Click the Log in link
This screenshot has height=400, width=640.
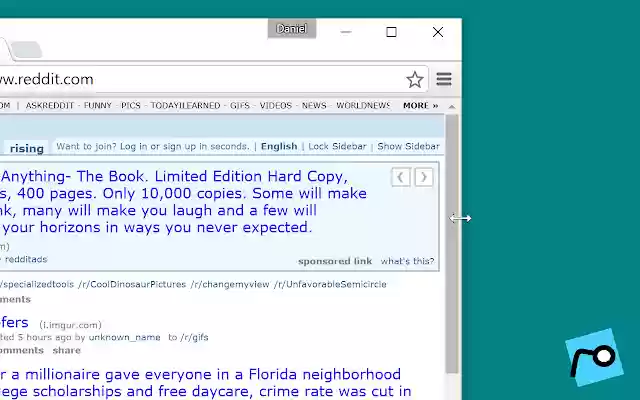(133, 146)
